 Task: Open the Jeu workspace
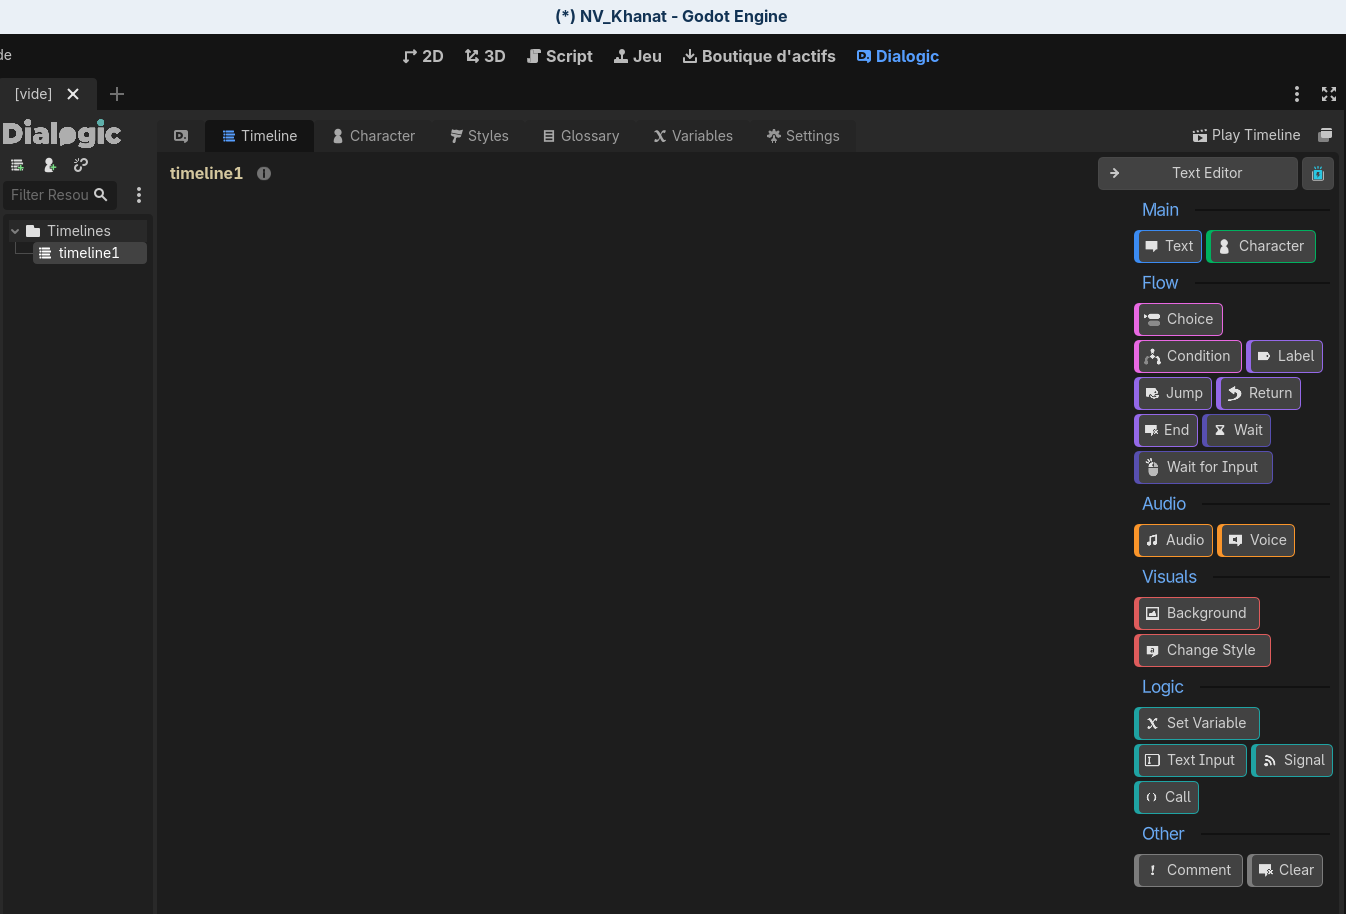638,56
